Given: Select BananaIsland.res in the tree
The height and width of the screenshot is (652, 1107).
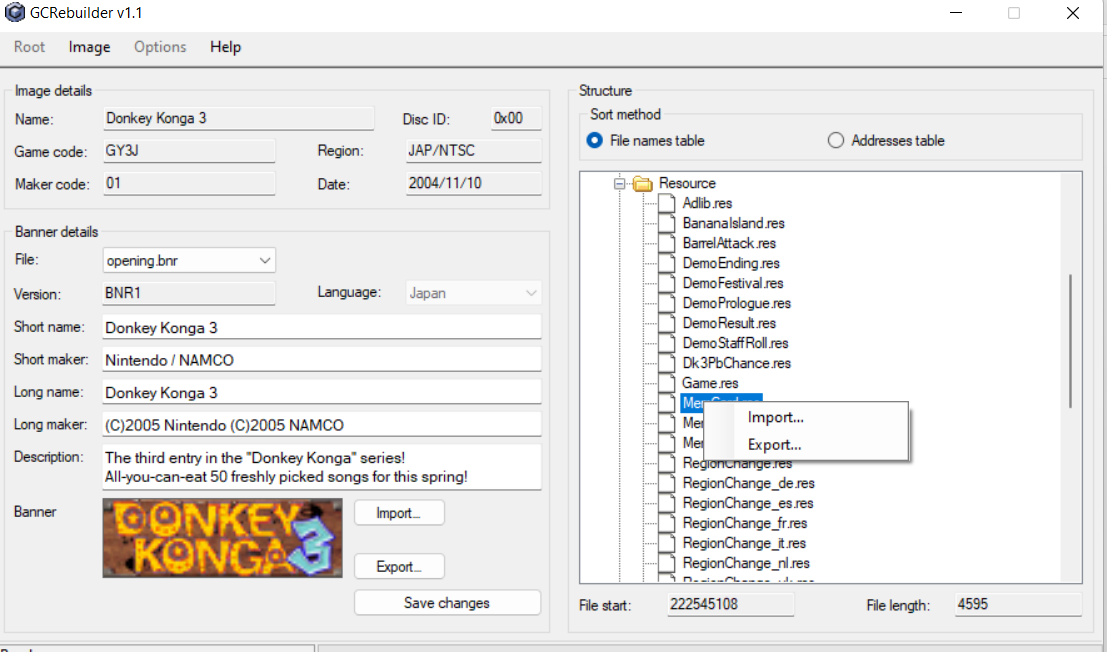Looking at the screenshot, I should point(734,223).
